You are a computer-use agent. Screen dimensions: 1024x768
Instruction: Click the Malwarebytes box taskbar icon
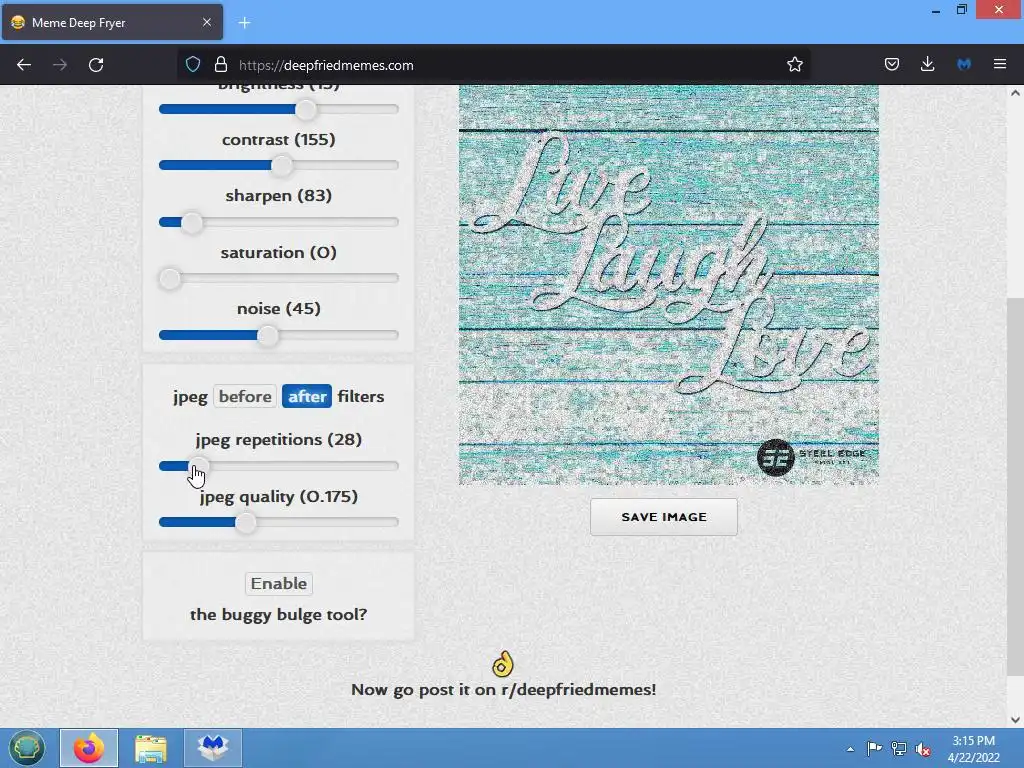(213, 748)
